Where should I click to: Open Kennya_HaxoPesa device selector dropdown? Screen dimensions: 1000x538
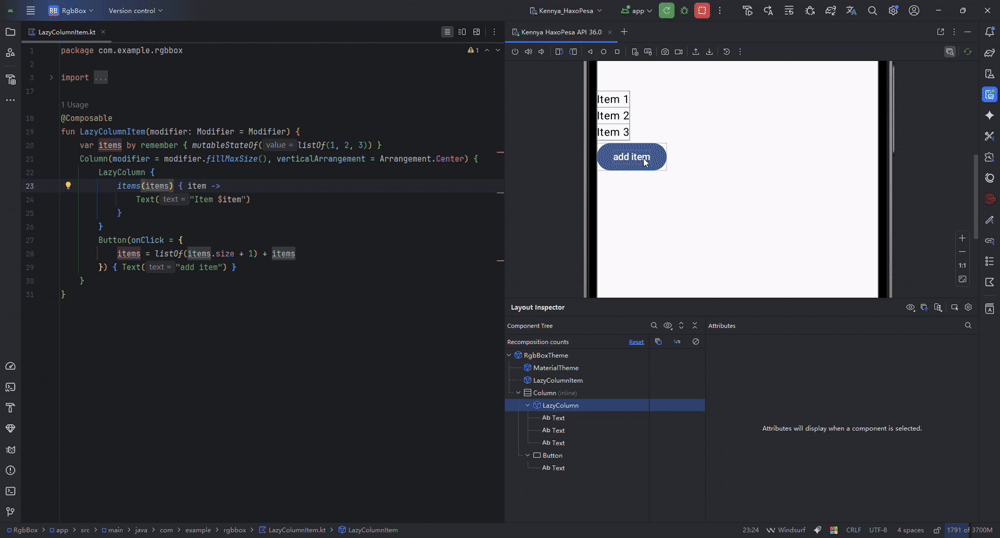click(x=566, y=11)
